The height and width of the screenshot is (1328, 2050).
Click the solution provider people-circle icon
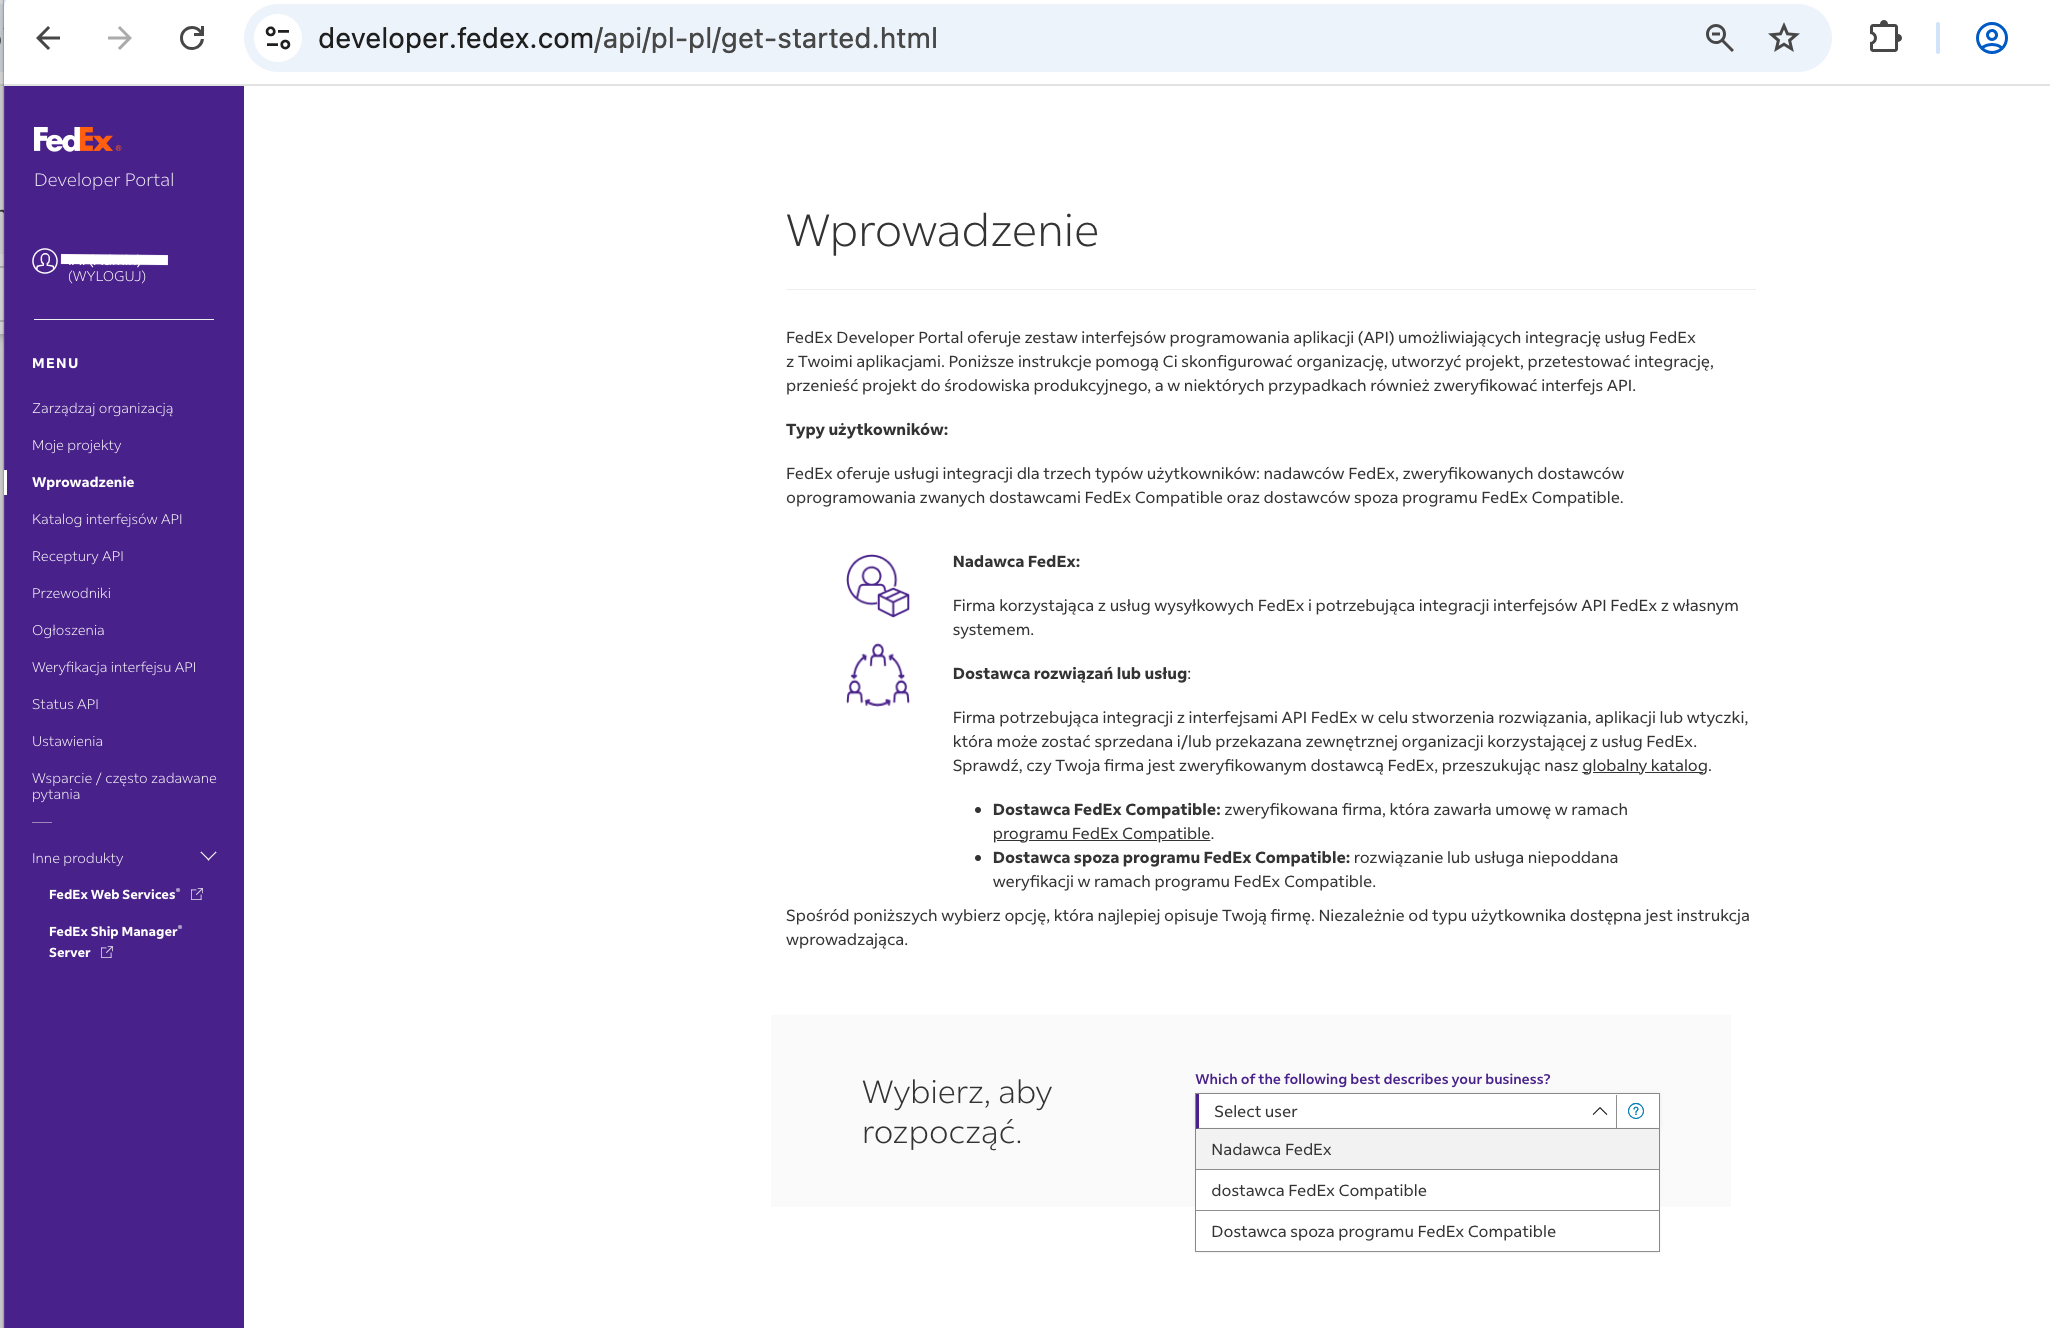tap(877, 676)
